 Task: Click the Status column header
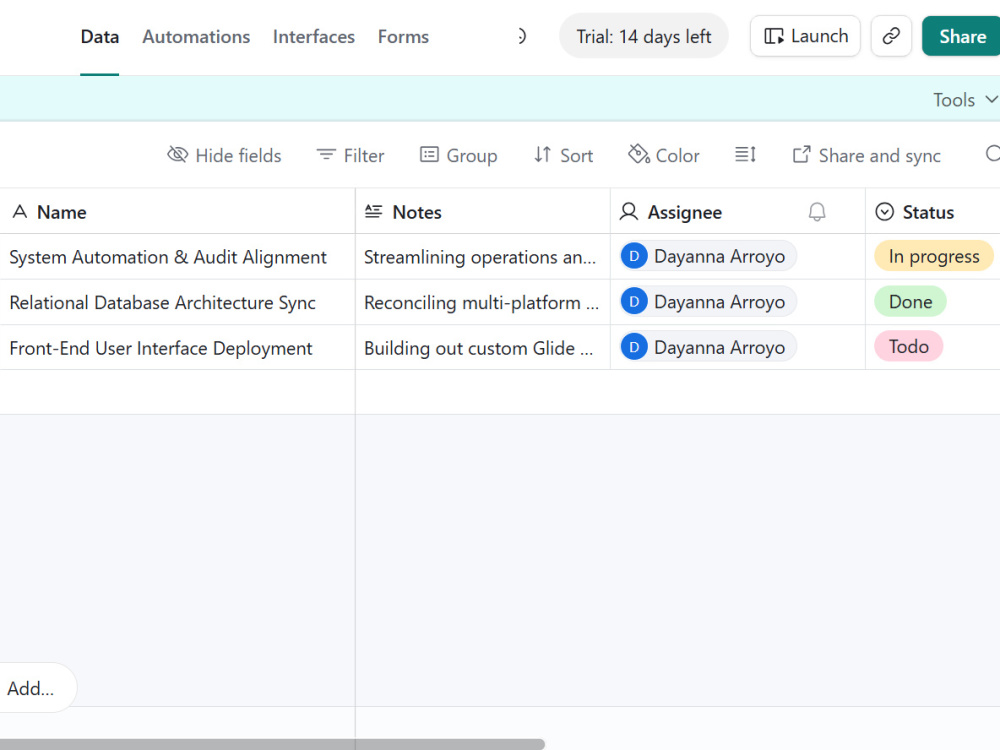coord(933,212)
